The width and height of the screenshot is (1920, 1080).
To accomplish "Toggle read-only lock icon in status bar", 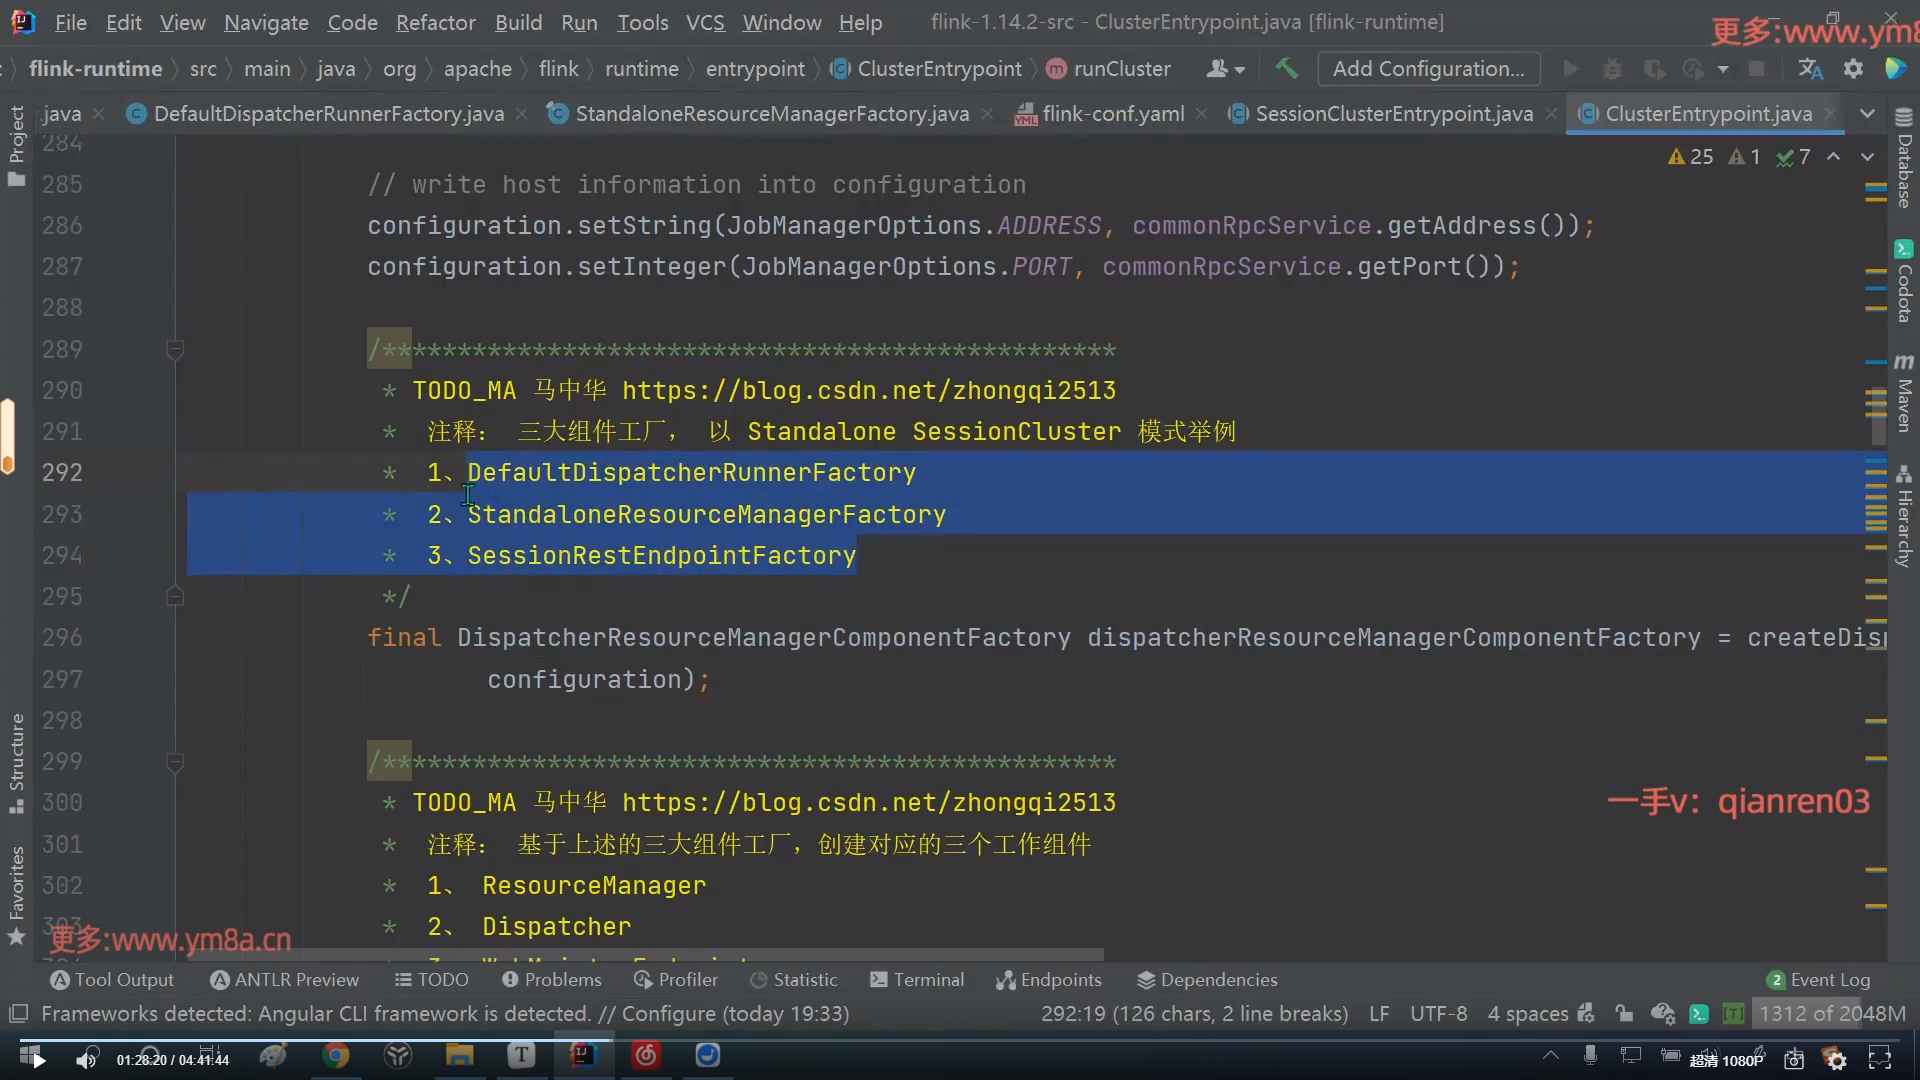I will [1624, 1014].
